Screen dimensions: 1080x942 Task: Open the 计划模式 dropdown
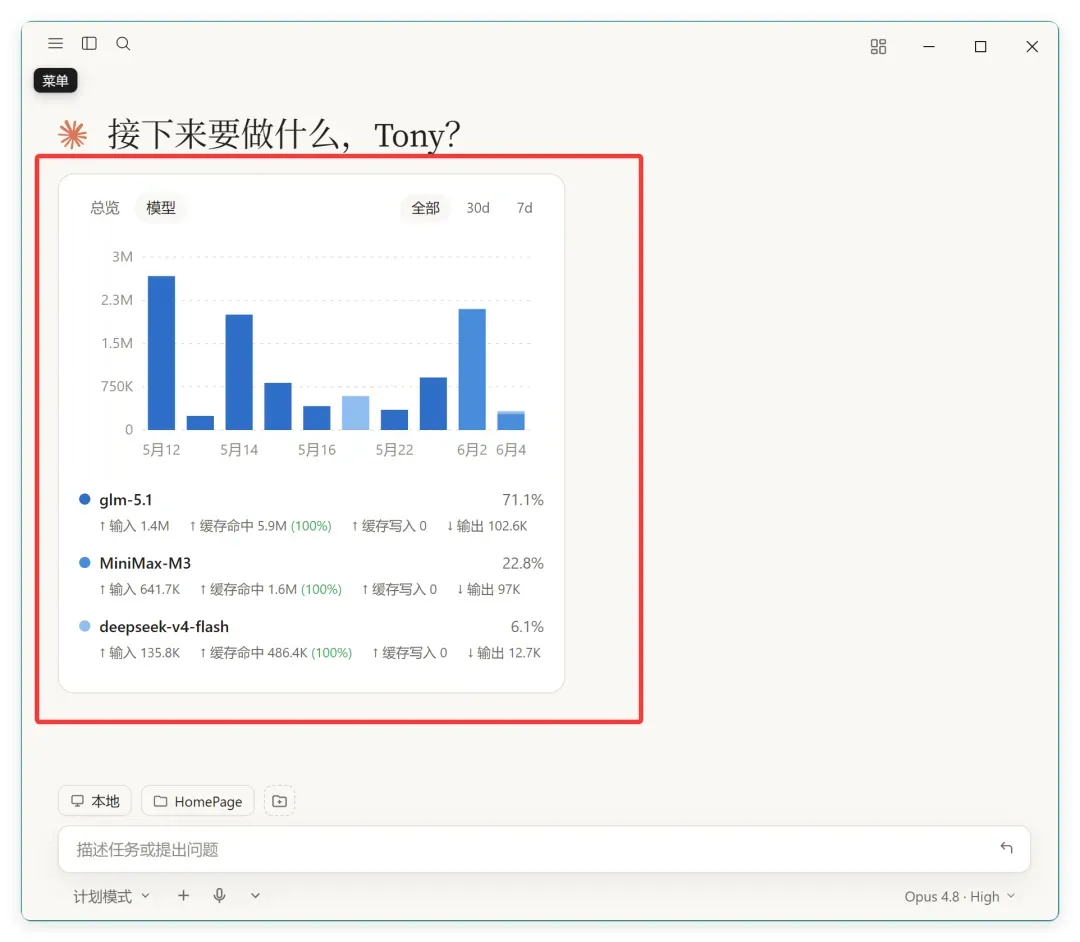point(112,896)
